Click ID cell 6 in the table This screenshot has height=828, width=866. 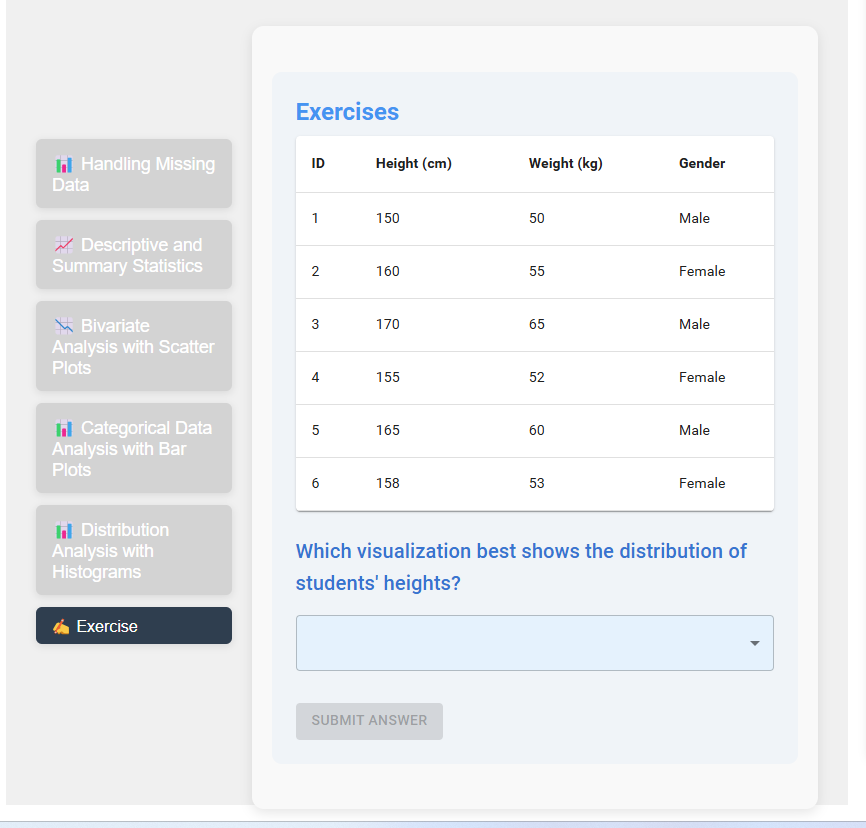[315, 483]
